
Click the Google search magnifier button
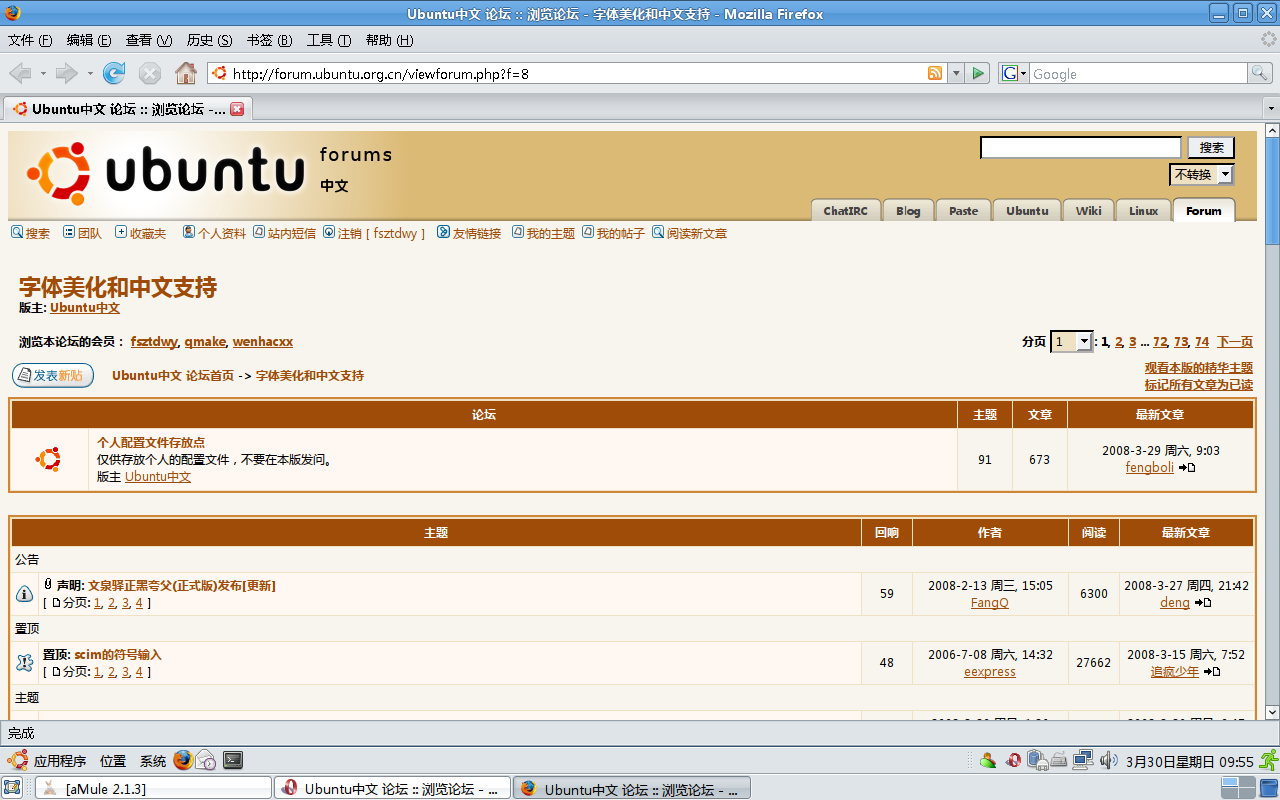tap(1260, 73)
